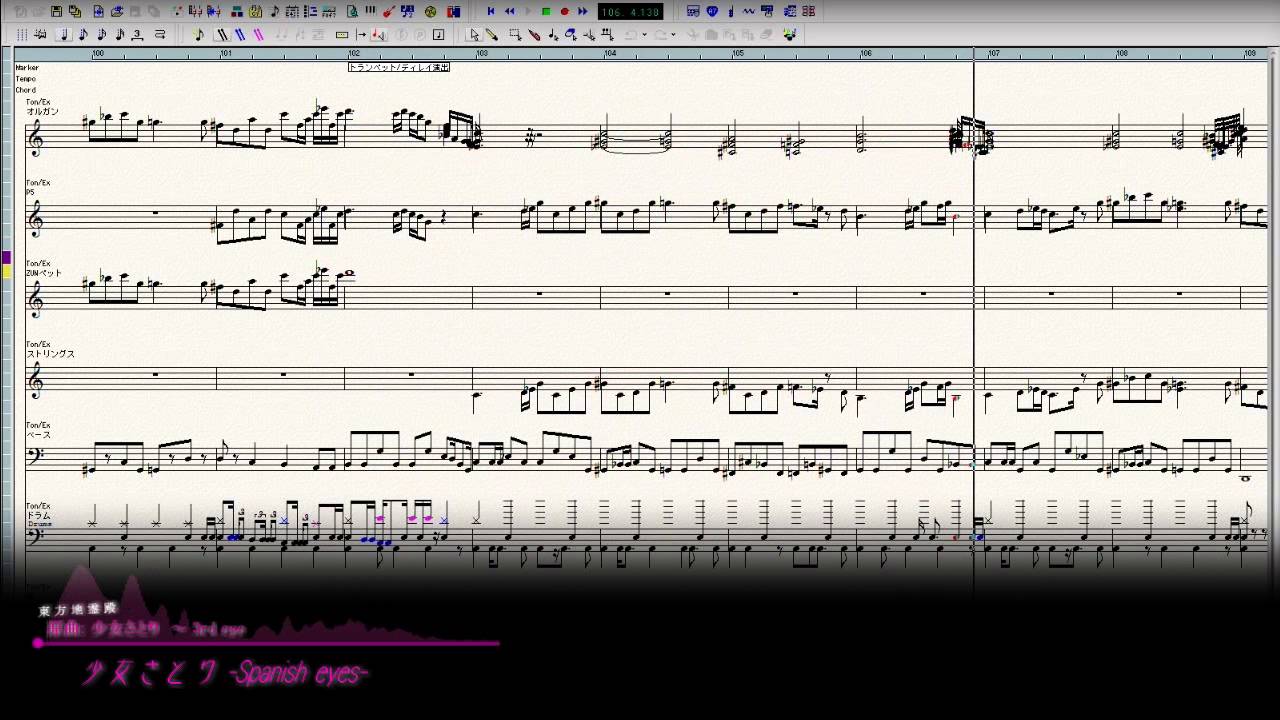Click the floppy disk Save icon

[57, 12]
